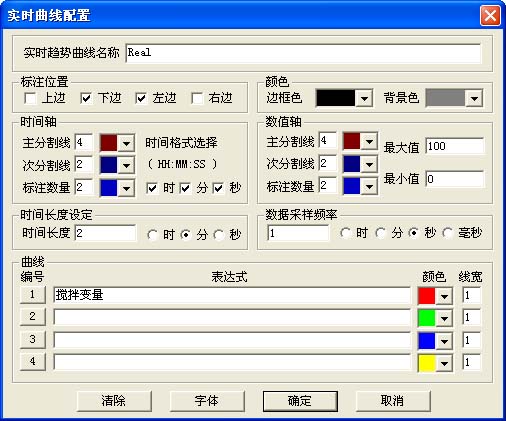Click the 最大值 input field

click(455, 146)
